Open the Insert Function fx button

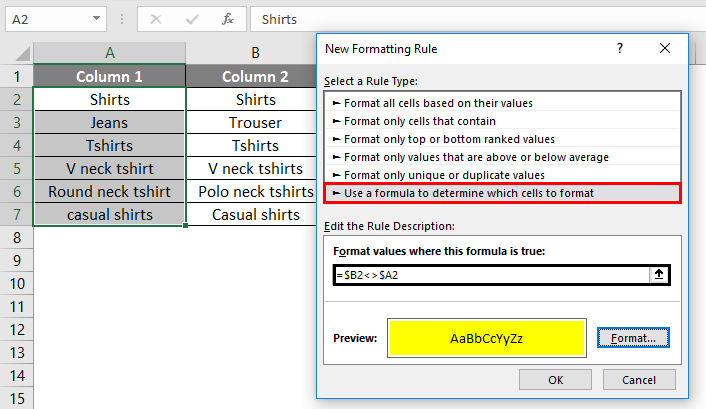click(x=228, y=18)
